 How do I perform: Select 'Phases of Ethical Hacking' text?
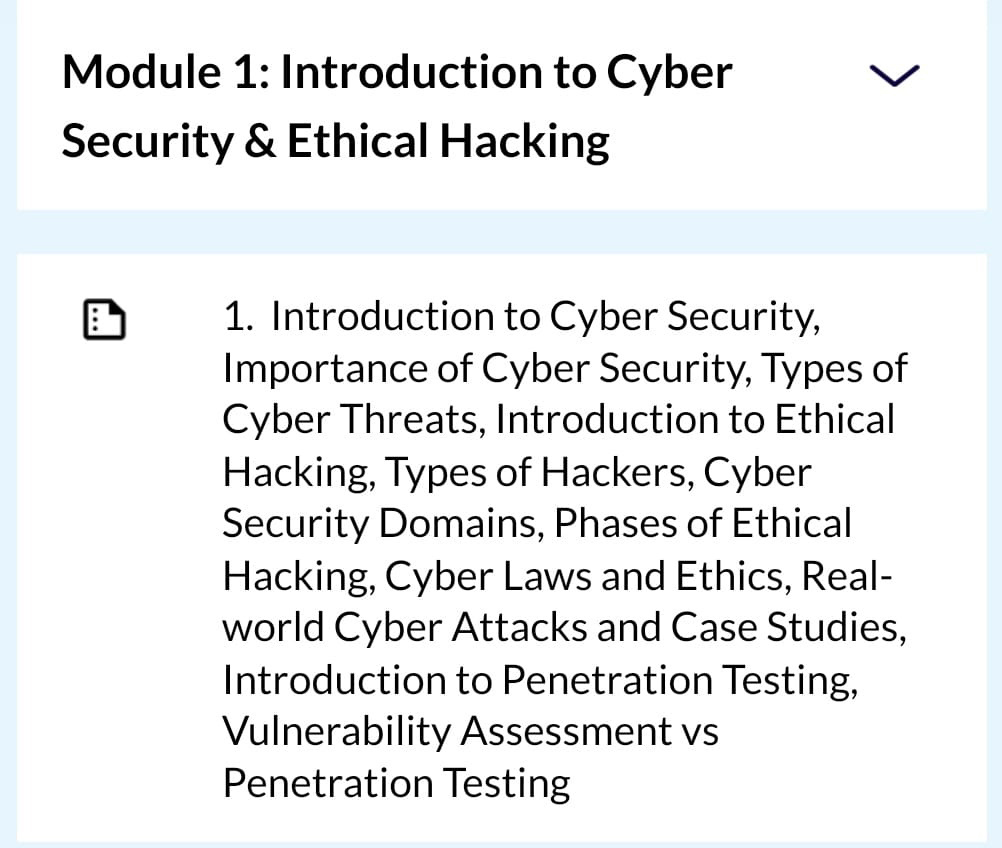pos(703,523)
